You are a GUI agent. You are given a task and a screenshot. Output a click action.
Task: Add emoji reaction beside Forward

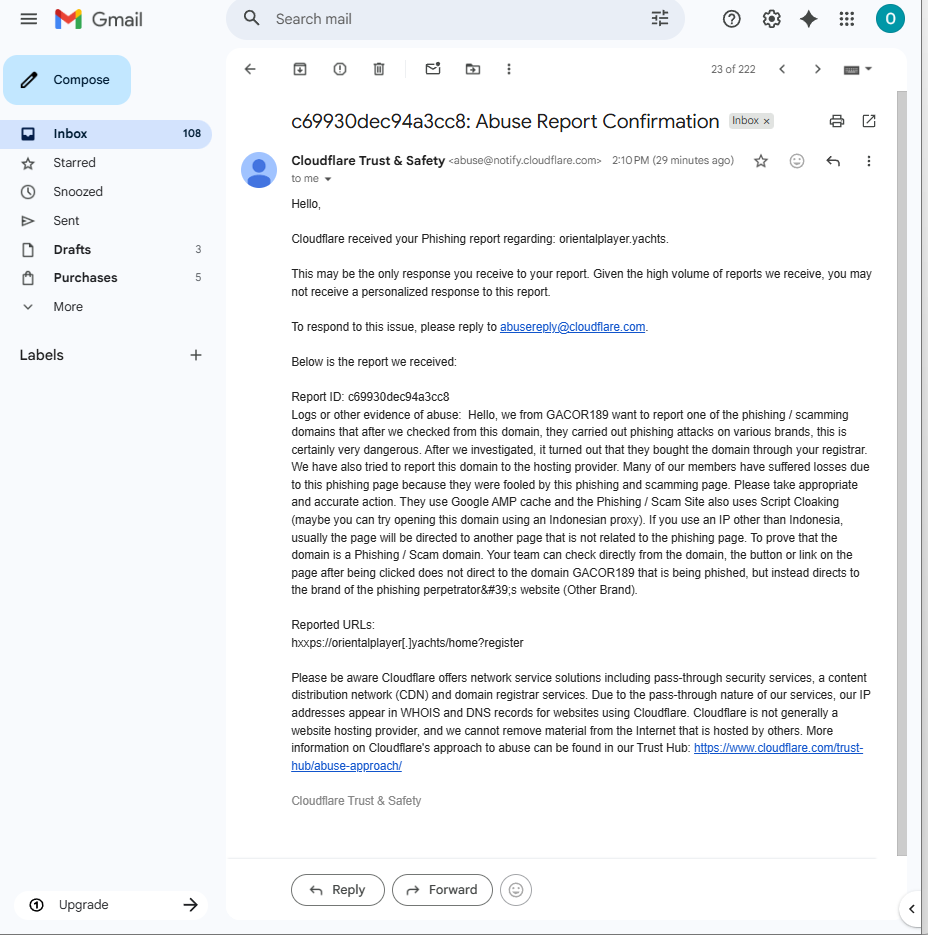(516, 890)
